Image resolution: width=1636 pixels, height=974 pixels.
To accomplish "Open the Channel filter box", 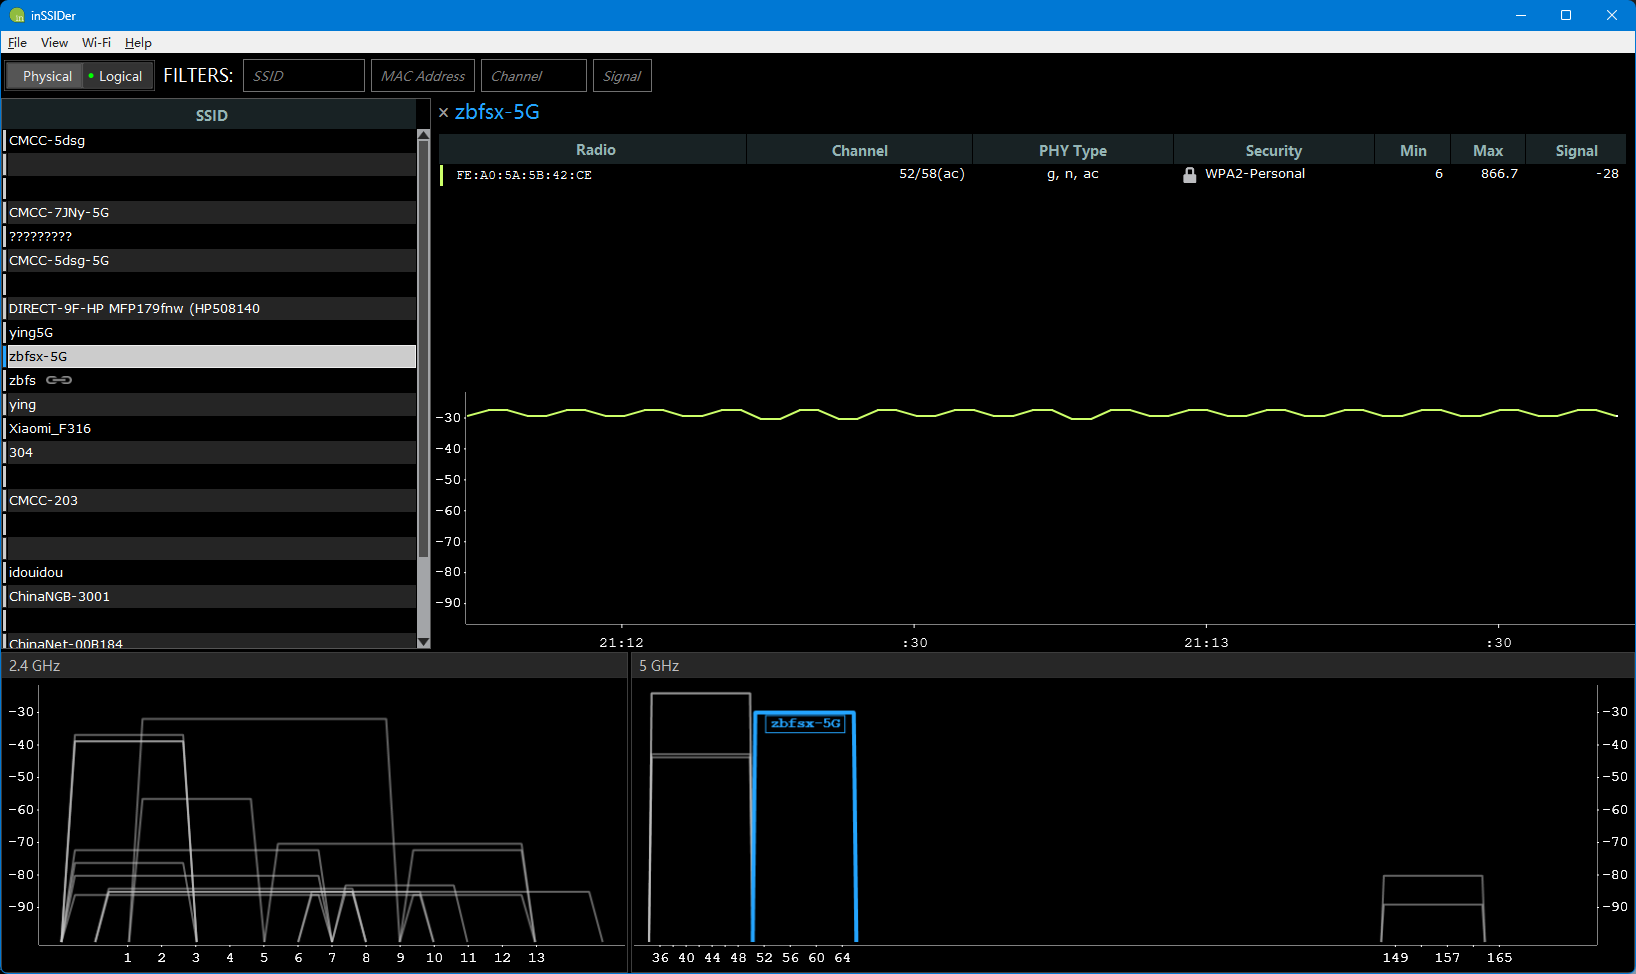I will coord(533,76).
